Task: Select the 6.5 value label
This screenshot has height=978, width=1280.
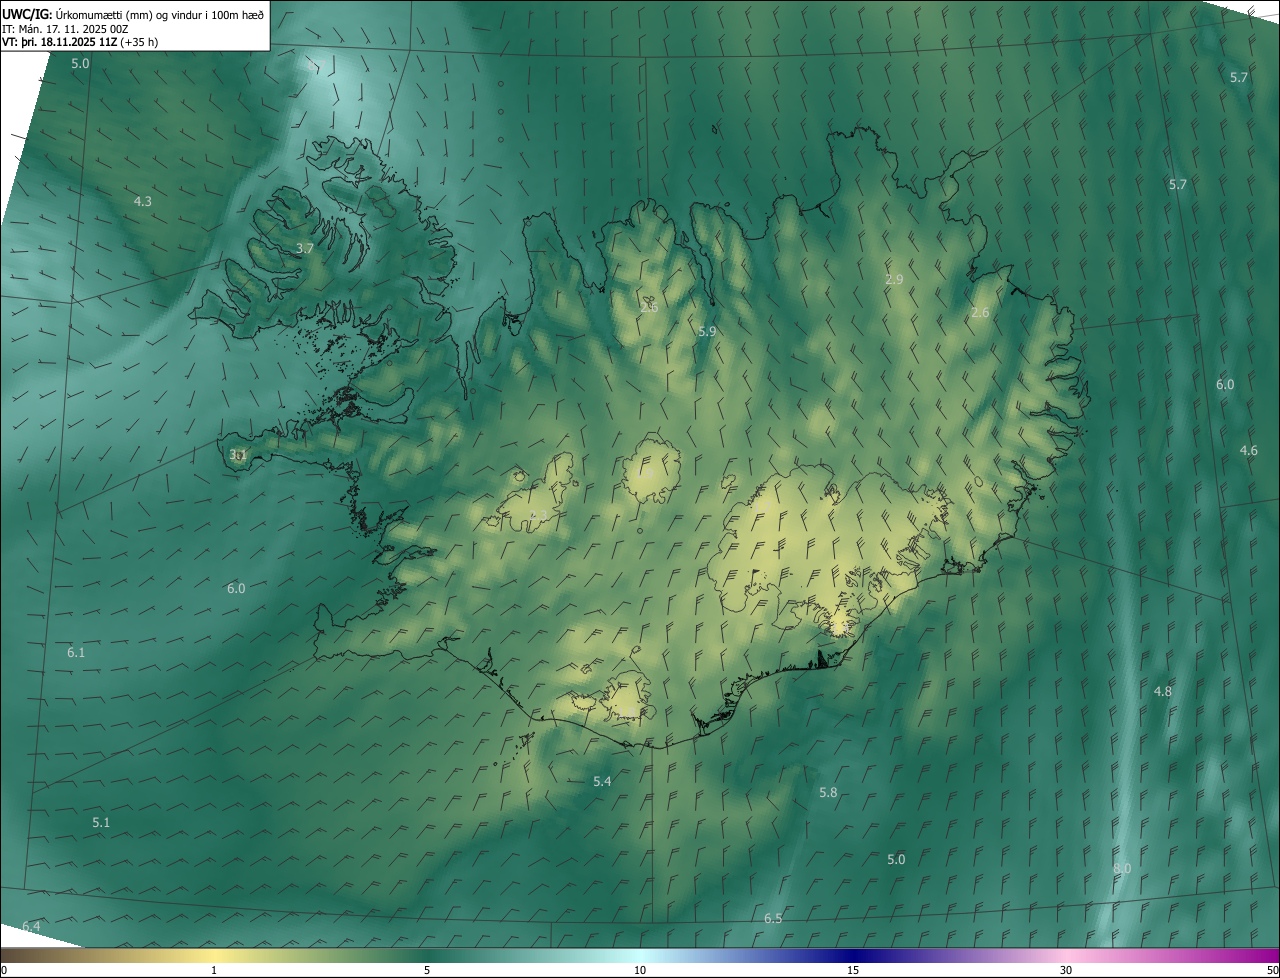Action: pos(773,919)
